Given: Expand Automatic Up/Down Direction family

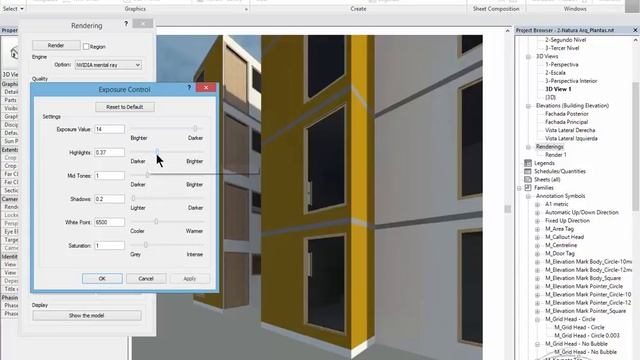Looking at the screenshot, I should click(538, 212).
